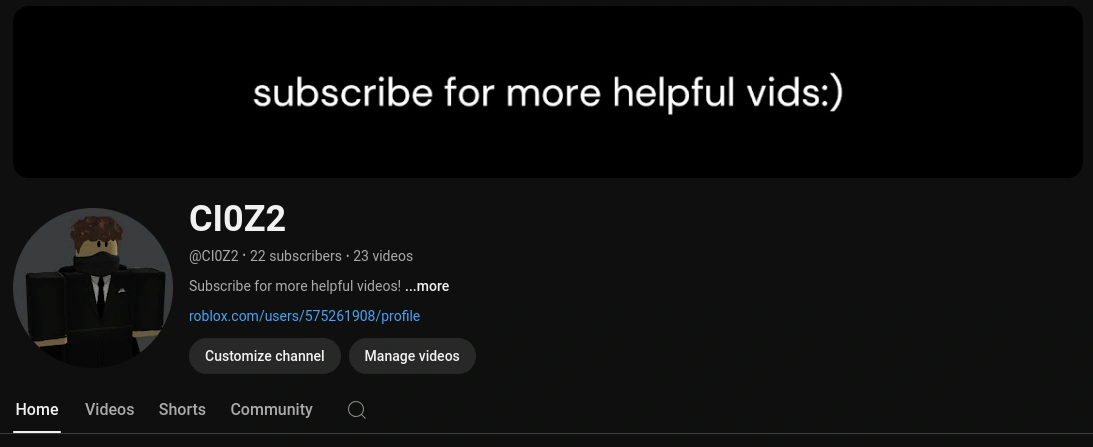Screen dimensions: 1093x447
Task: Go to the Shorts tab
Action: click(182, 409)
